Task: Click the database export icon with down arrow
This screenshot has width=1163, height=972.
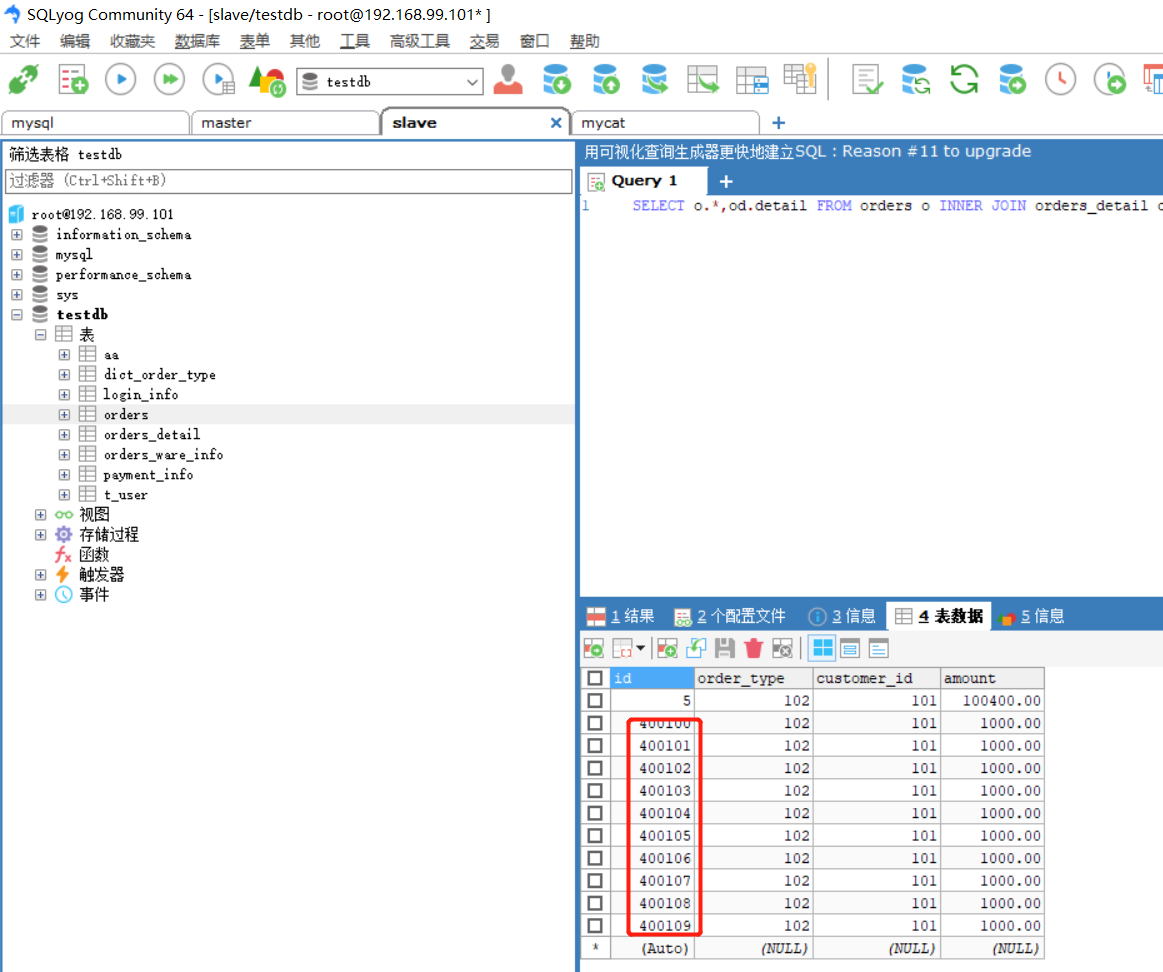Action: (556, 79)
